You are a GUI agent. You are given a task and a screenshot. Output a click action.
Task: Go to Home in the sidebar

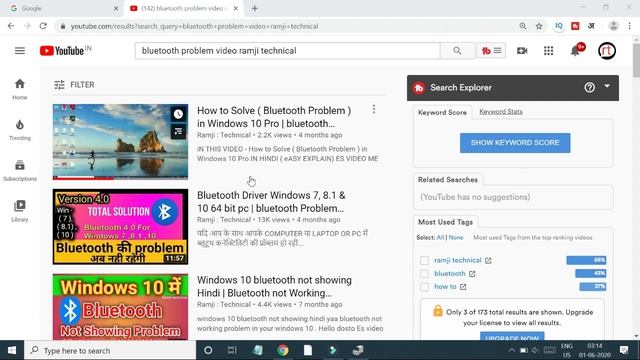(x=20, y=89)
